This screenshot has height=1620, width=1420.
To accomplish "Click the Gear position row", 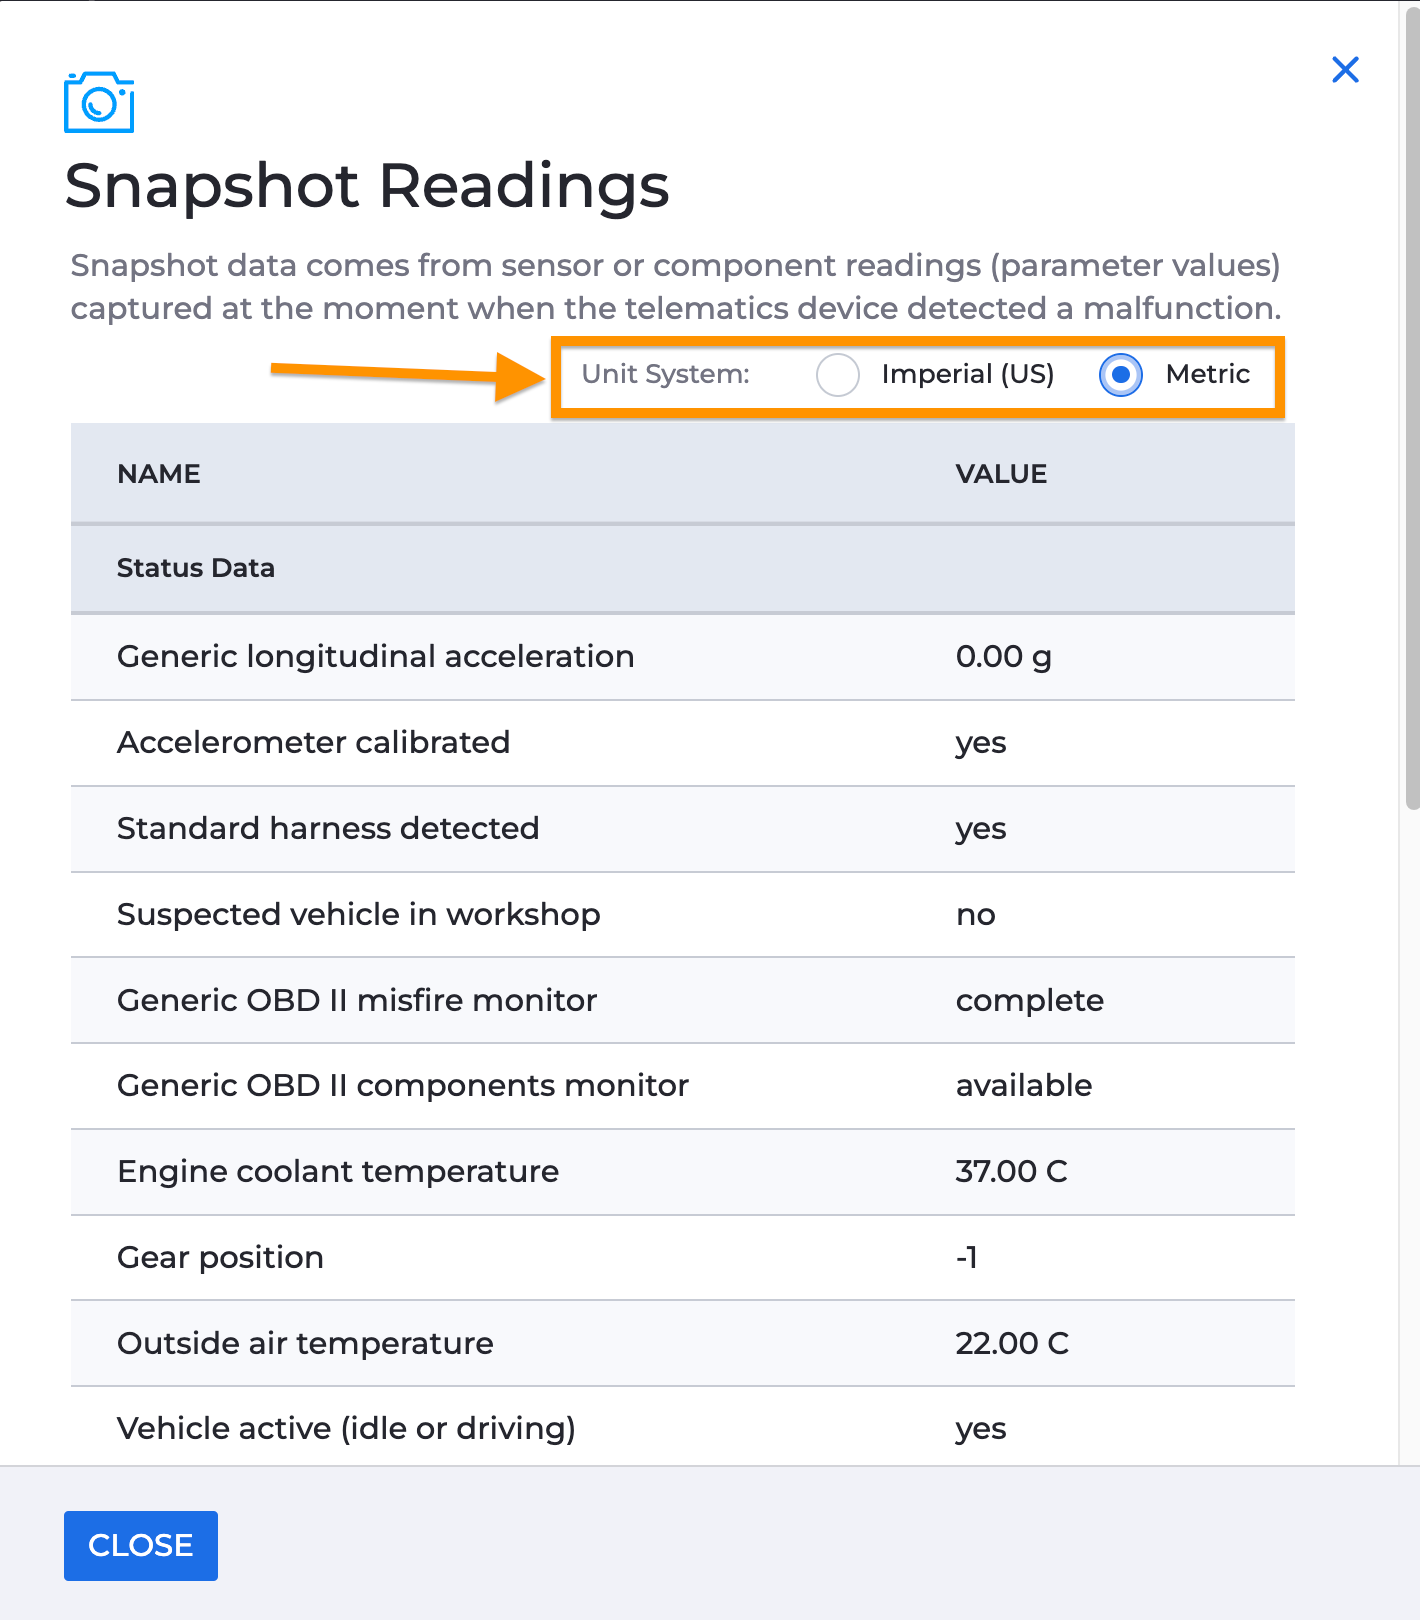I will [x=683, y=1258].
